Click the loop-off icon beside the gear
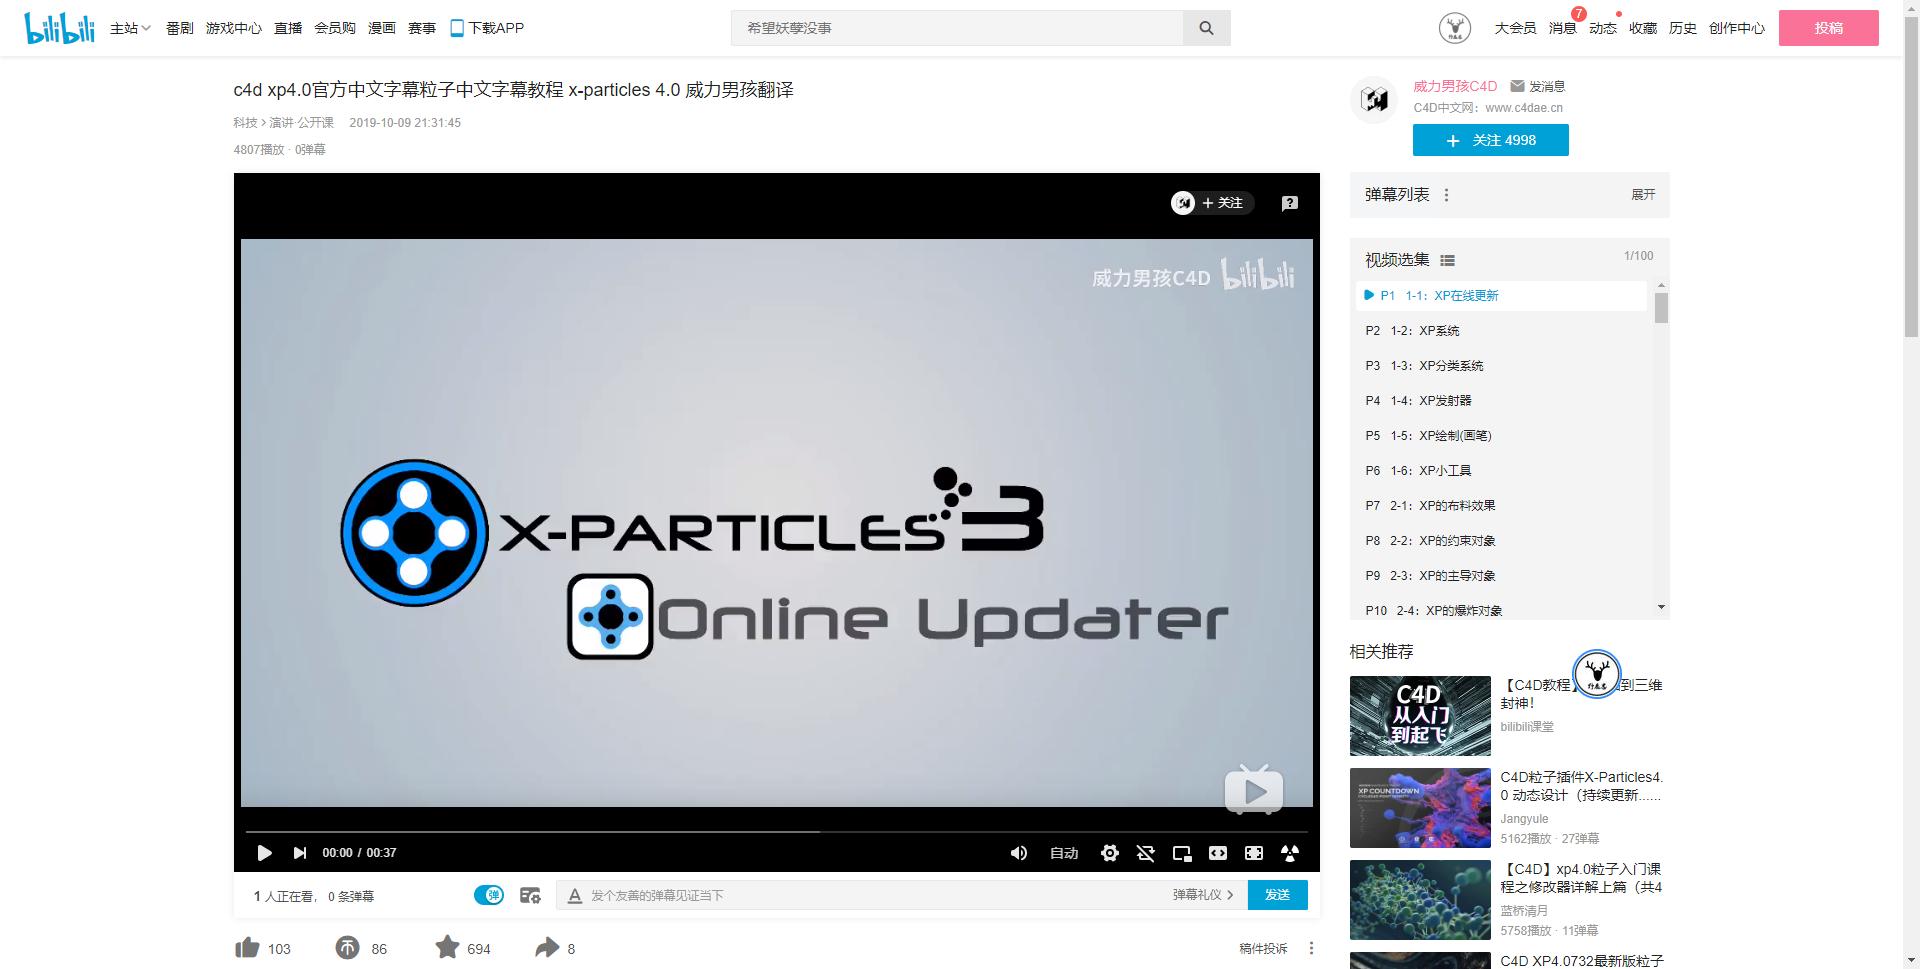Image resolution: width=1920 pixels, height=969 pixels. click(x=1145, y=853)
